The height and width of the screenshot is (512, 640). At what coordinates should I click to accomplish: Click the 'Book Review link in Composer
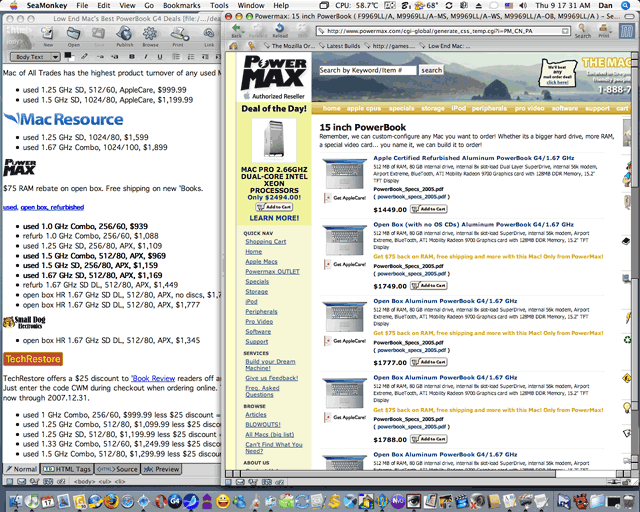(153, 378)
